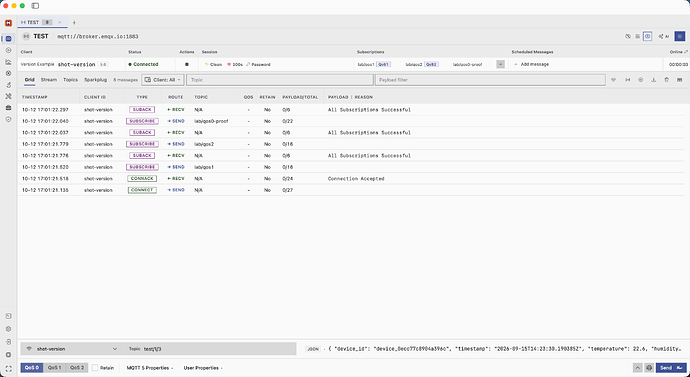The image size is (690, 377).
Task: Expand MQTT 5 Properties
Action: [x=150, y=368]
